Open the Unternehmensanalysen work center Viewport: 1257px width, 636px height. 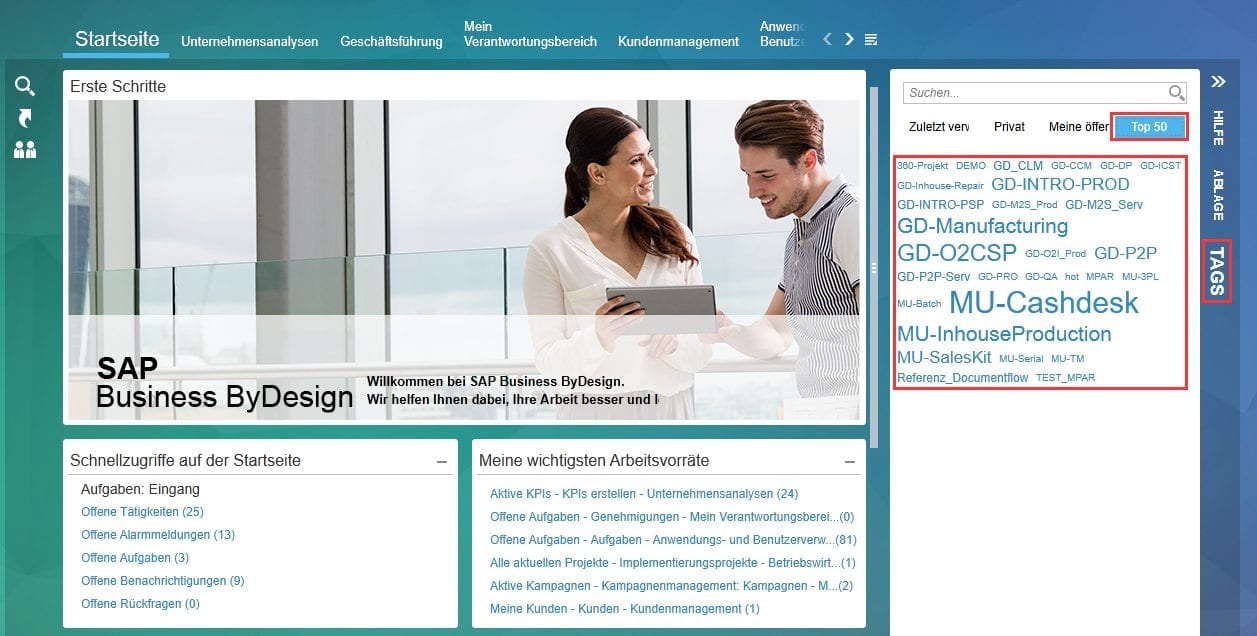pos(249,42)
